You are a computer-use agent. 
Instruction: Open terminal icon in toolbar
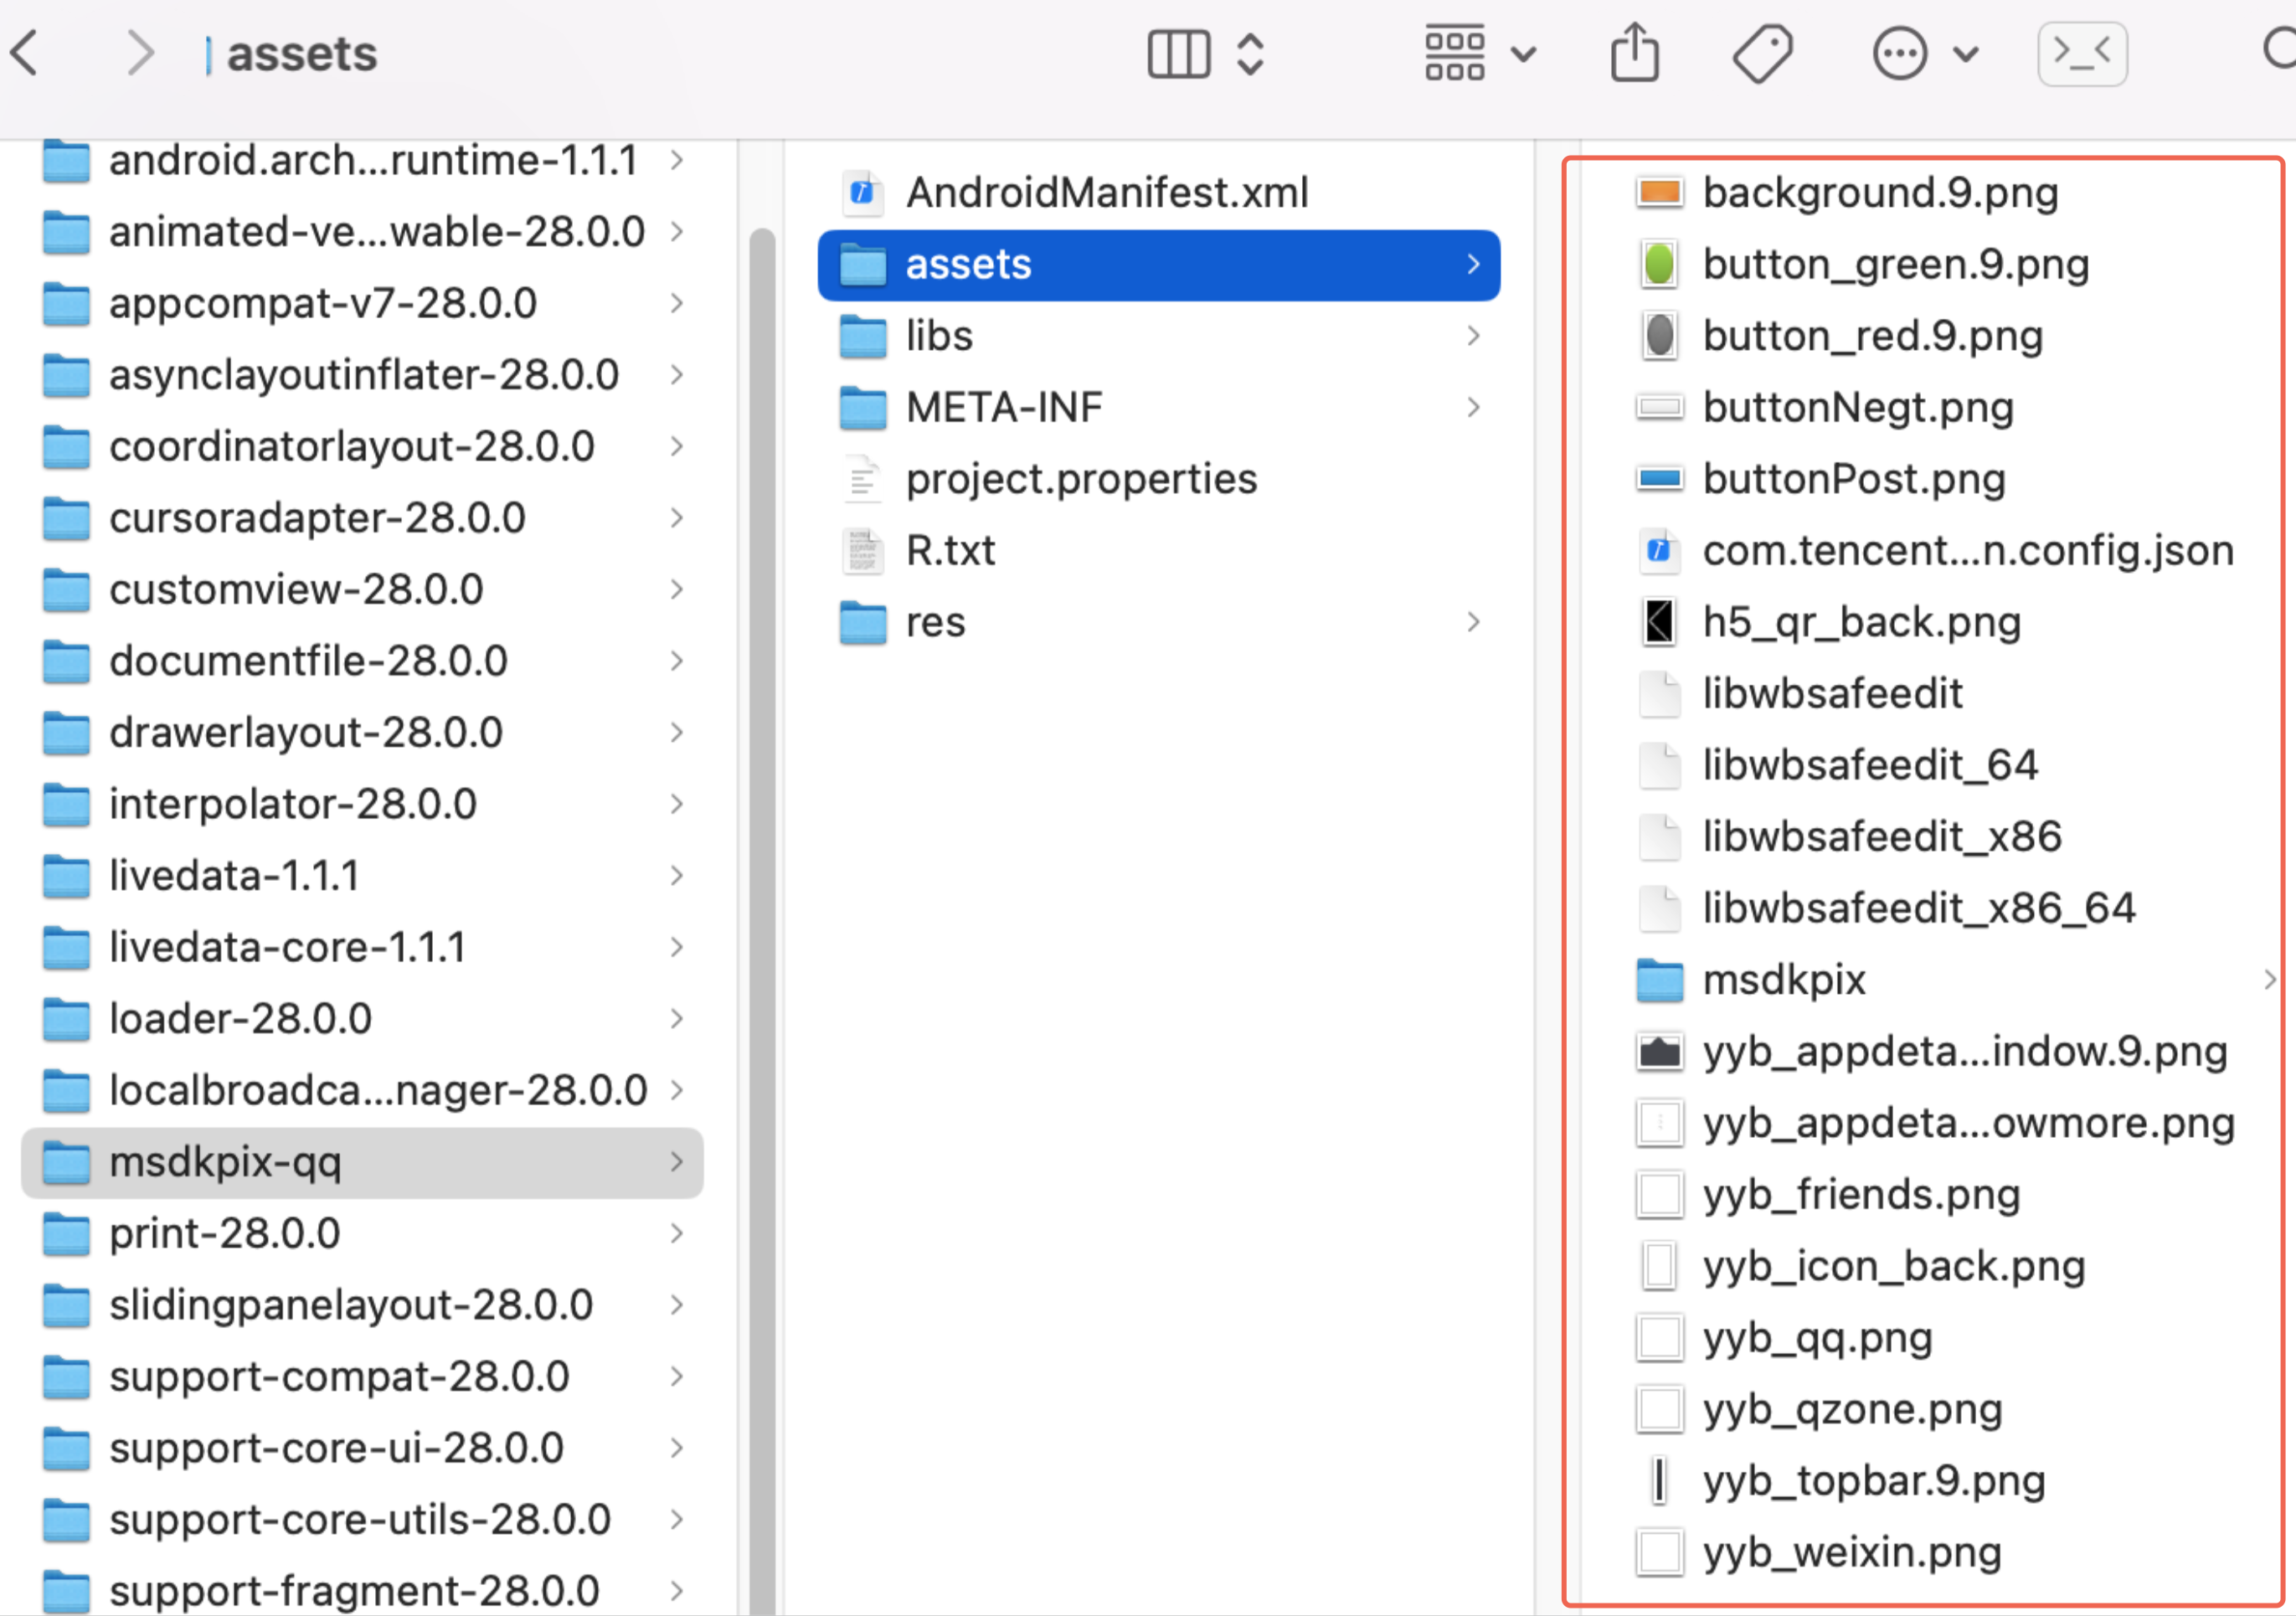[2082, 53]
